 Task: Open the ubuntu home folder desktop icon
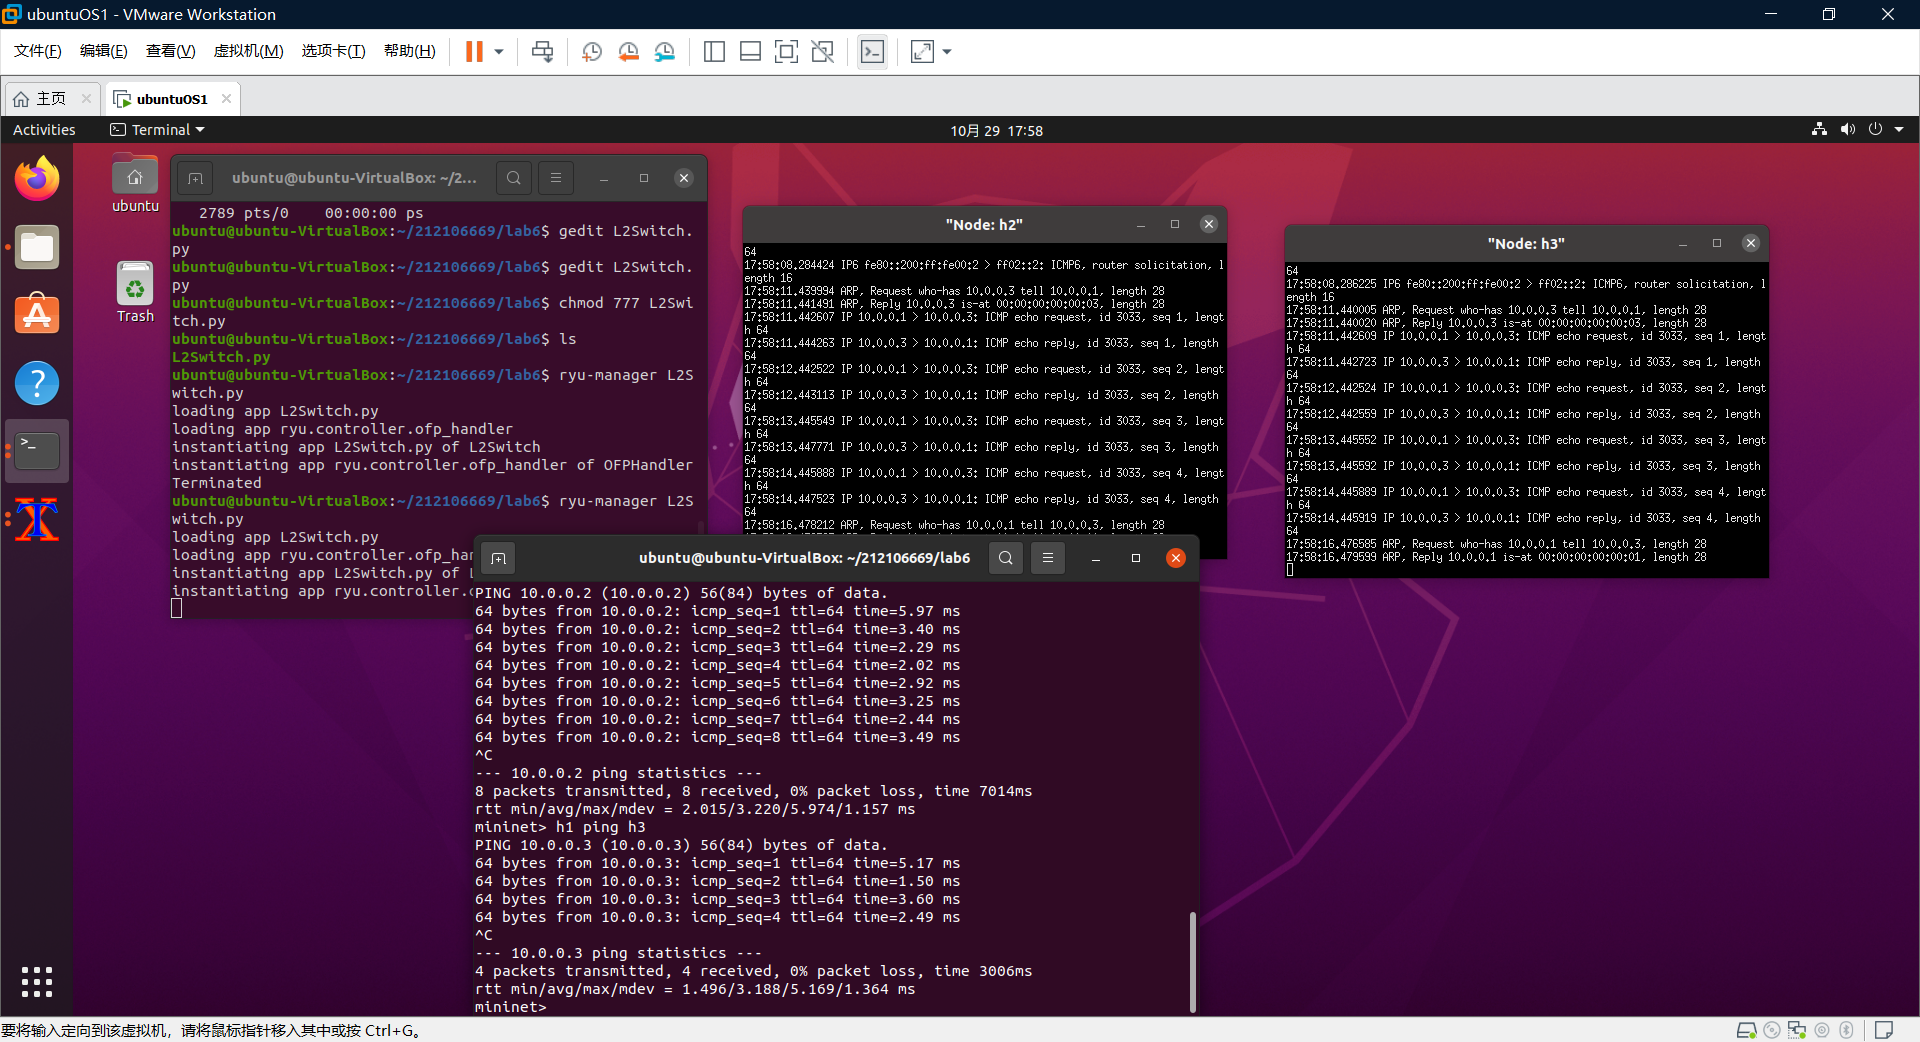click(135, 184)
